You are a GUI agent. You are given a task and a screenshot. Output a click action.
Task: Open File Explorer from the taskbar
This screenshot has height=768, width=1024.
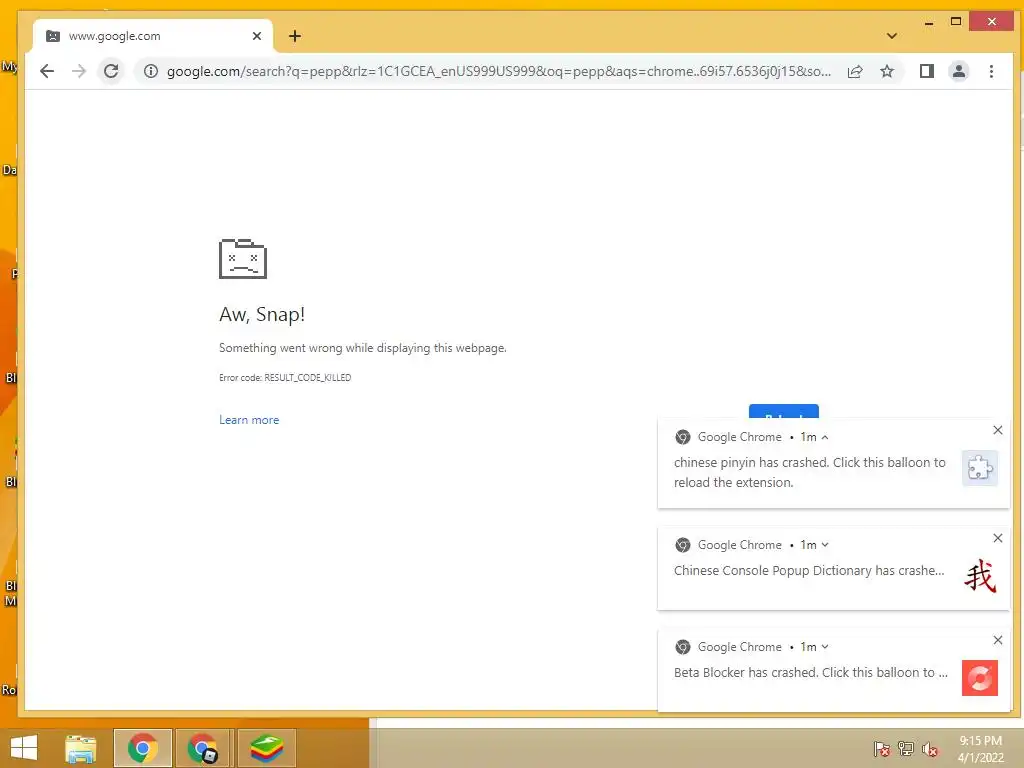click(x=81, y=748)
